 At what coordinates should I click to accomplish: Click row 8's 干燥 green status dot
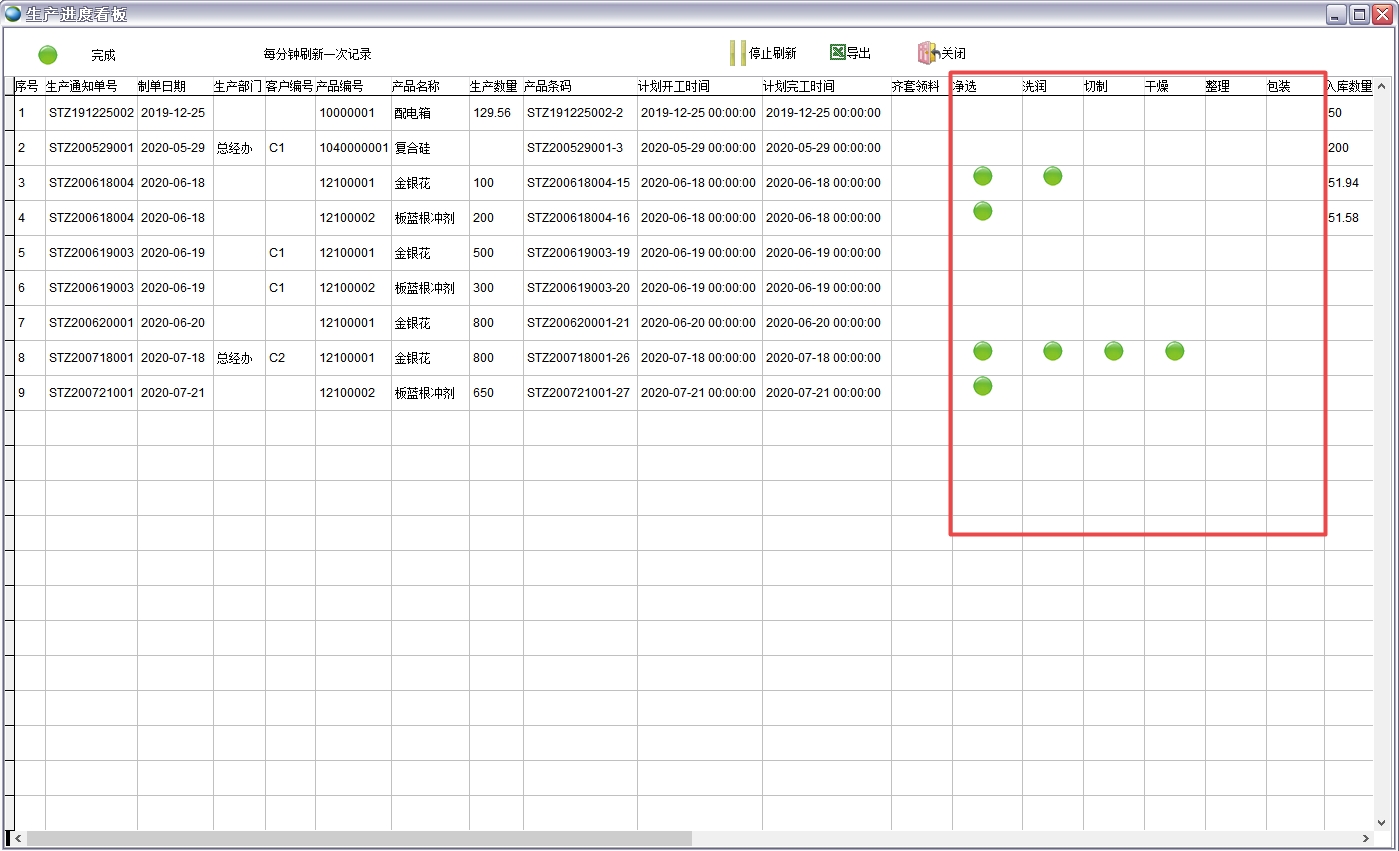pyautogui.click(x=1175, y=351)
